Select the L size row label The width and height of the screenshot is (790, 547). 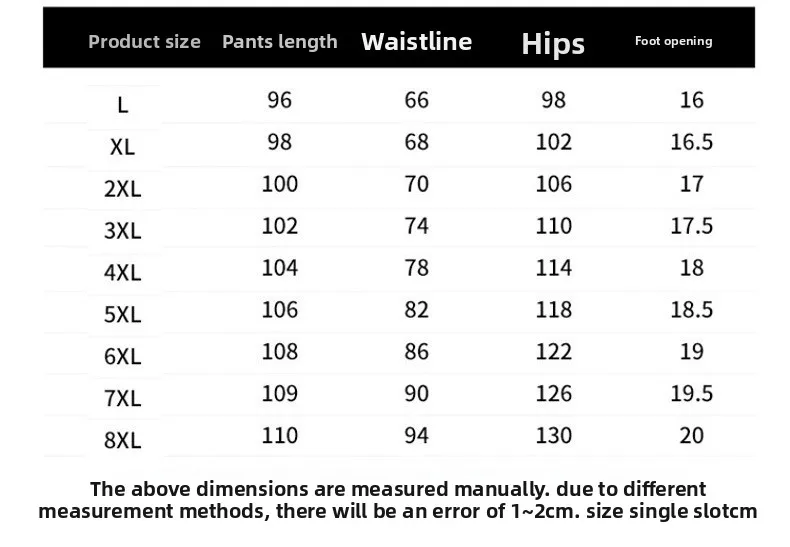coord(122,104)
